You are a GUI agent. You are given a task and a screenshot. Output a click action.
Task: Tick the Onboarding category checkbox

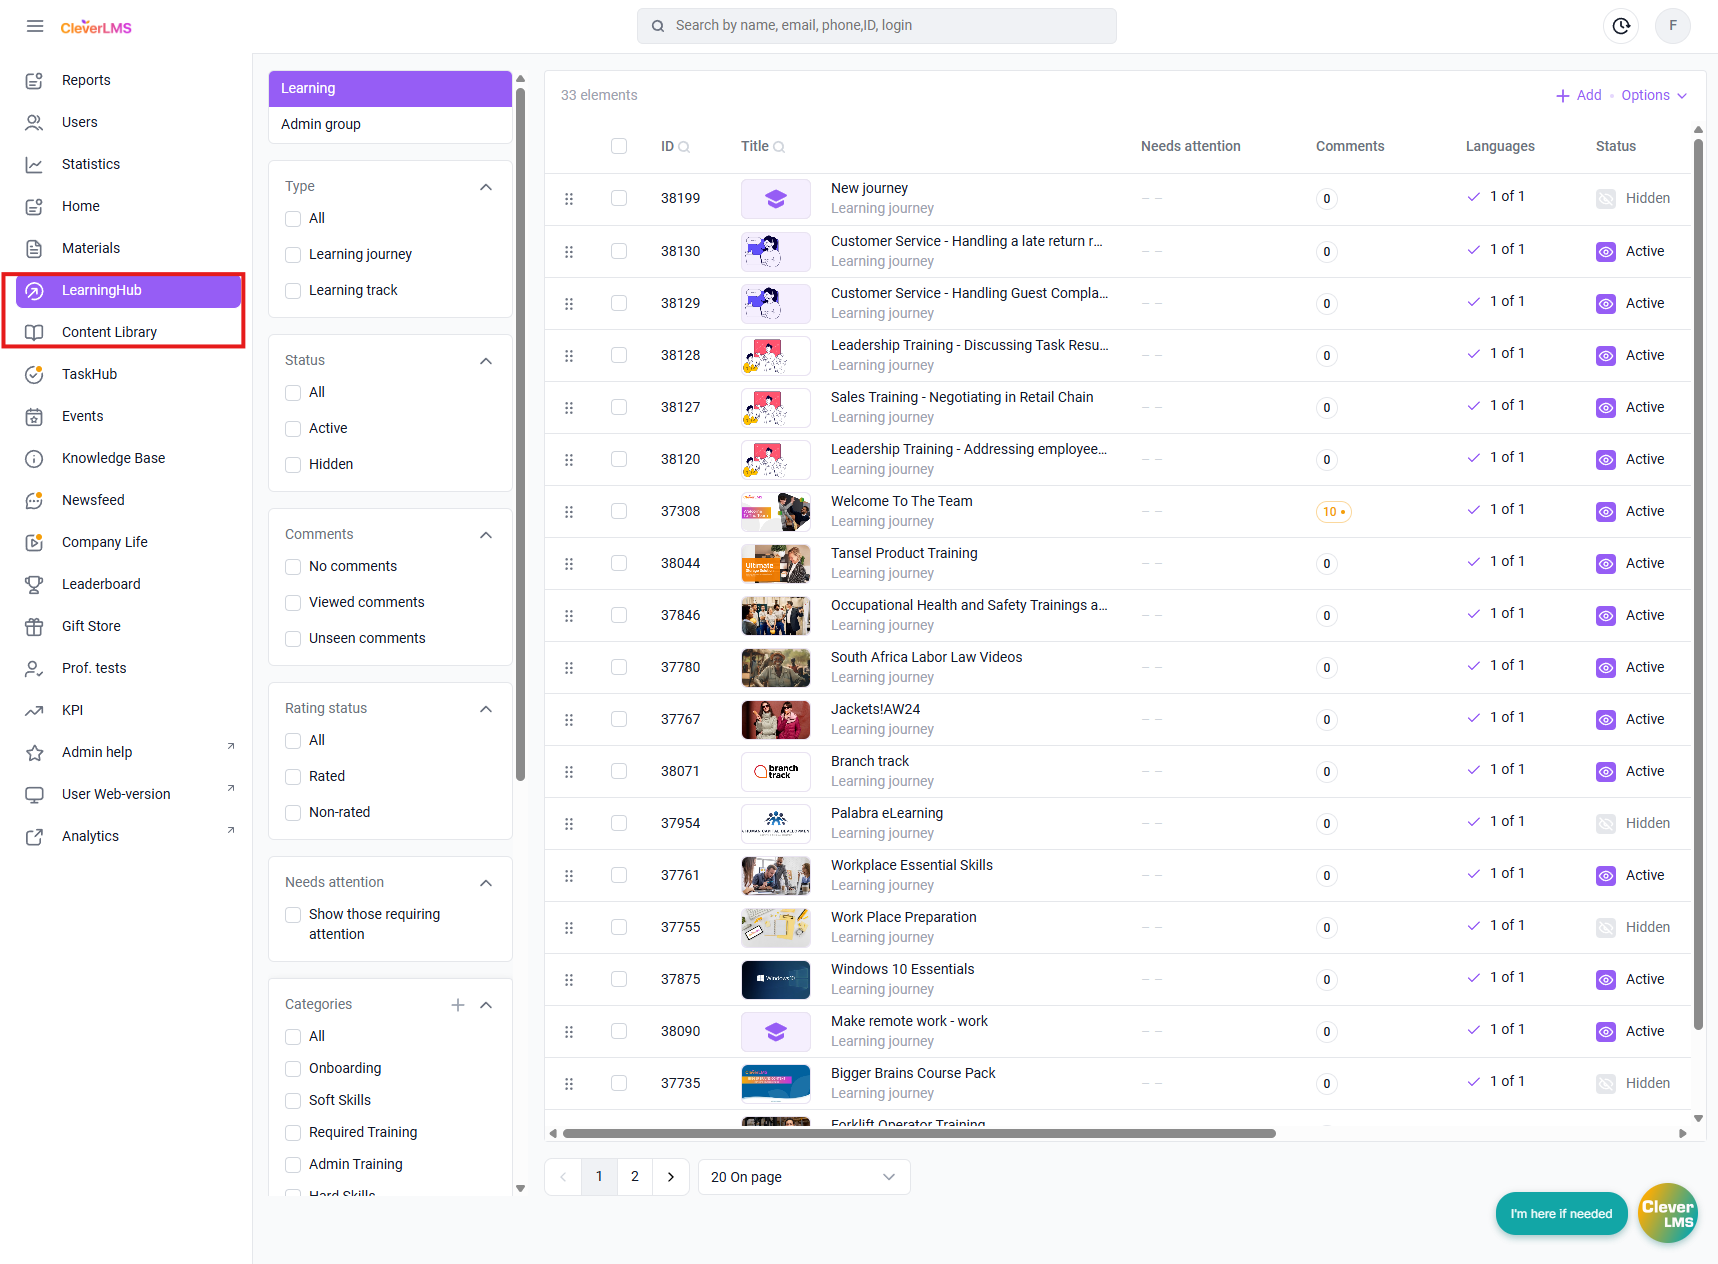[x=293, y=1069]
